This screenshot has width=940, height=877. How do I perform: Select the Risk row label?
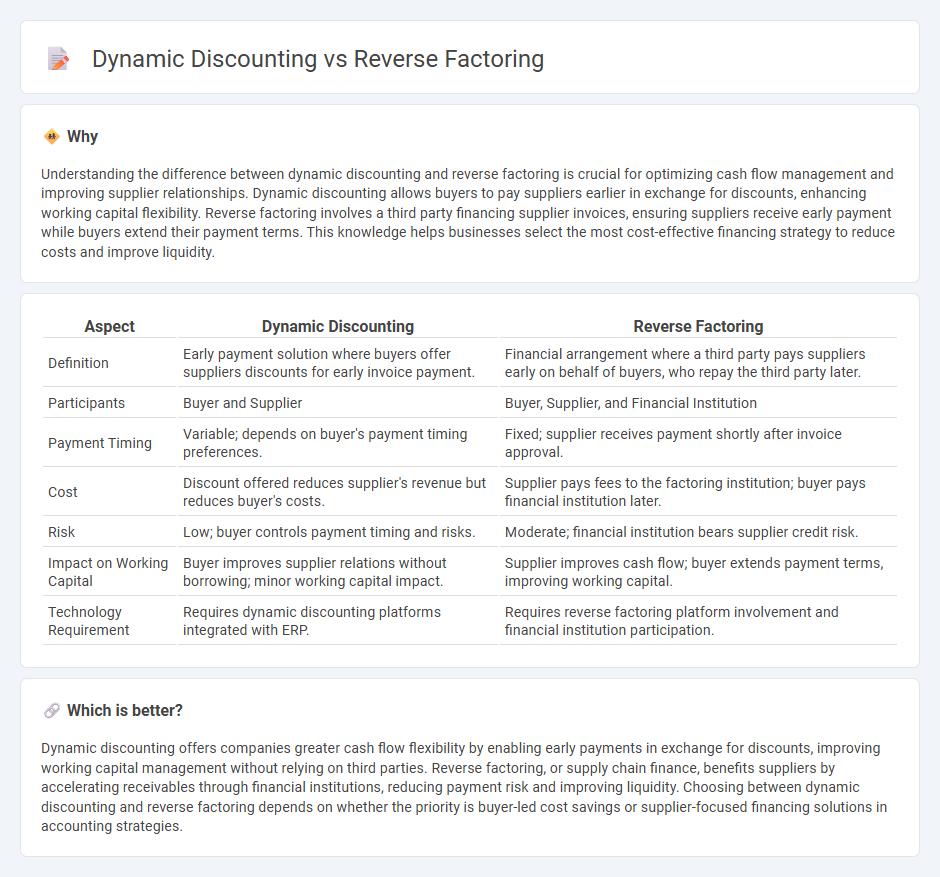[61, 532]
